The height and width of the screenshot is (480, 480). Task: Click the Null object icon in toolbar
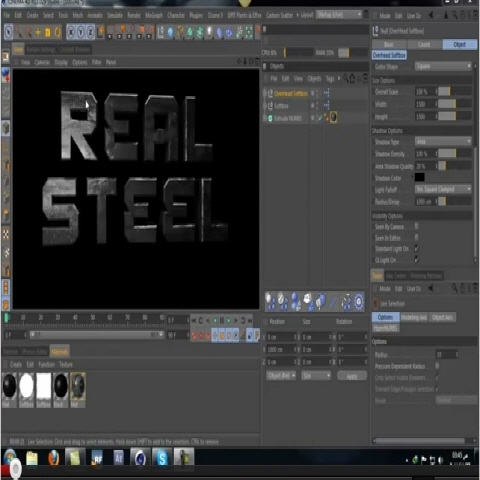point(161,32)
